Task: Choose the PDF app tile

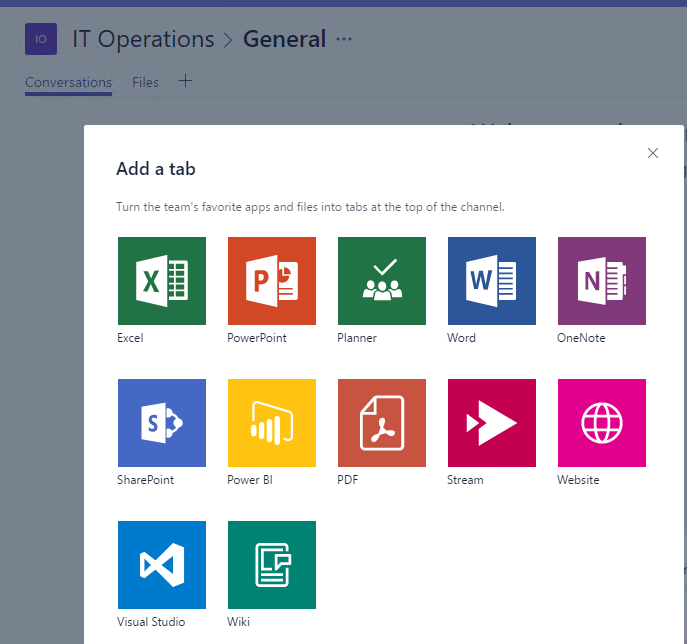Action: (x=382, y=423)
